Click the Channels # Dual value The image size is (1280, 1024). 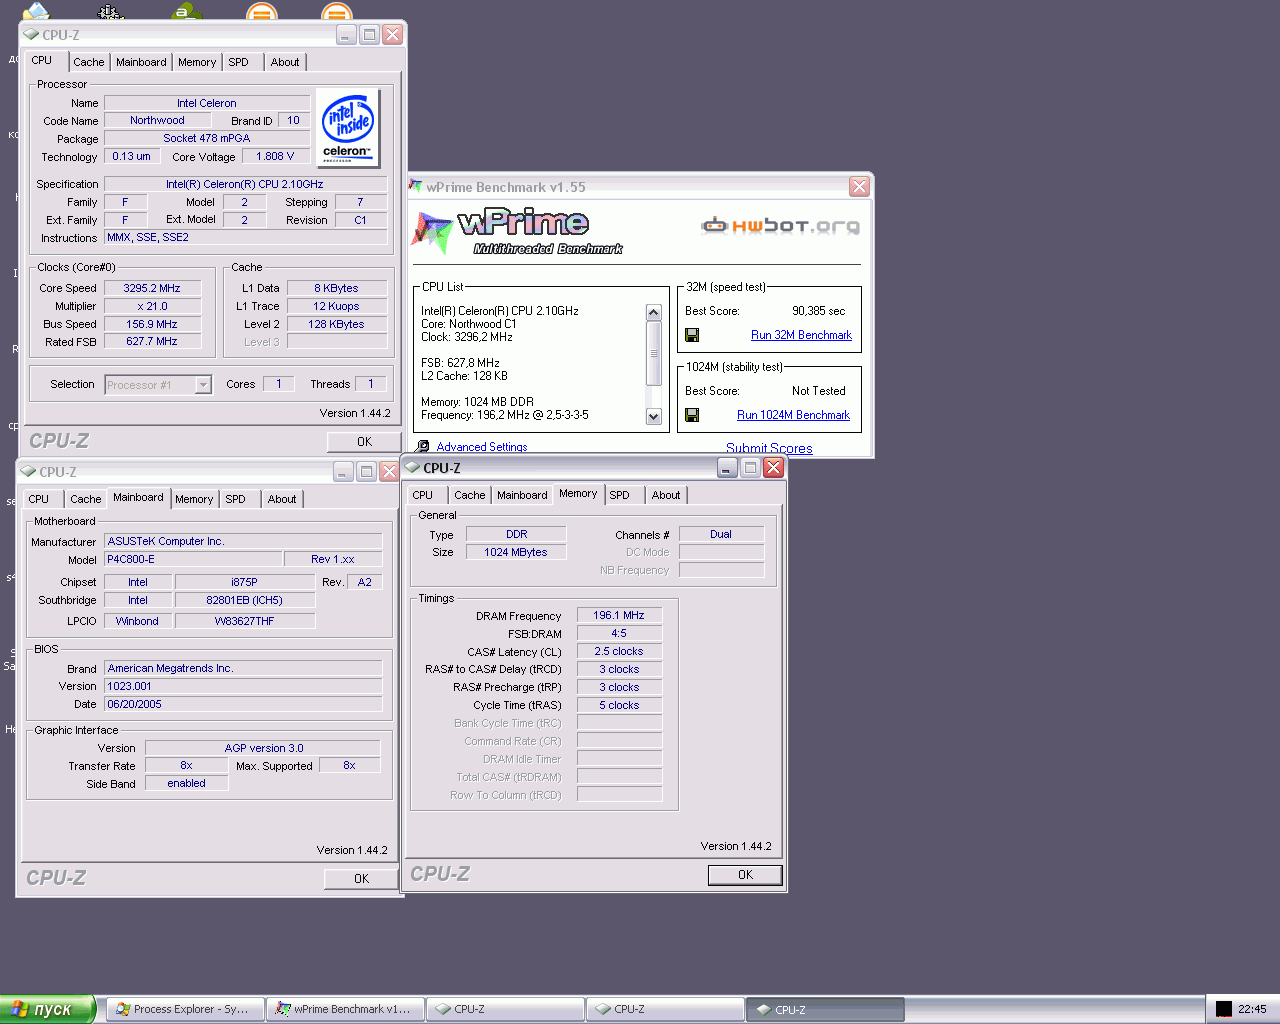click(x=721, y=534)
